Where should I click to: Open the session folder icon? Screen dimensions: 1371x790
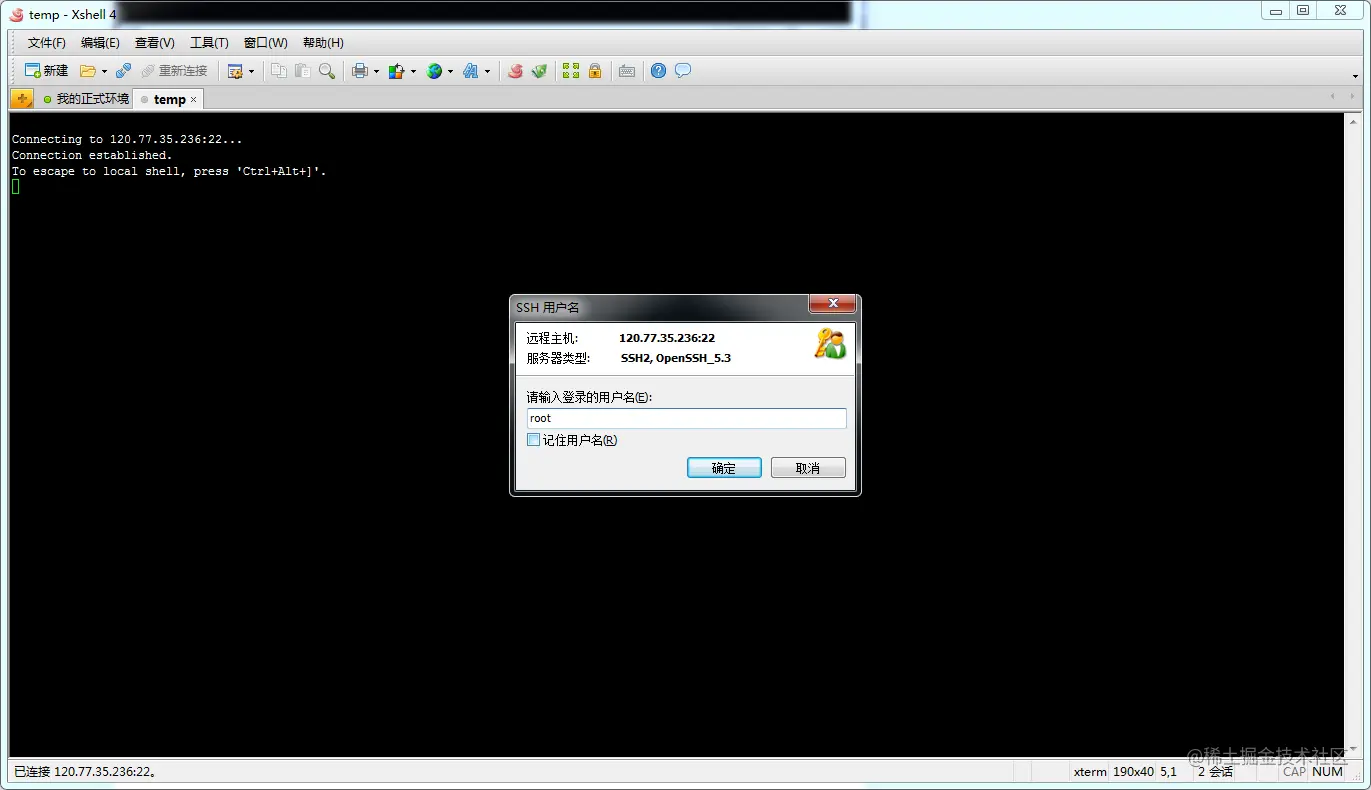pyautogui.click(x=88, y=71)
